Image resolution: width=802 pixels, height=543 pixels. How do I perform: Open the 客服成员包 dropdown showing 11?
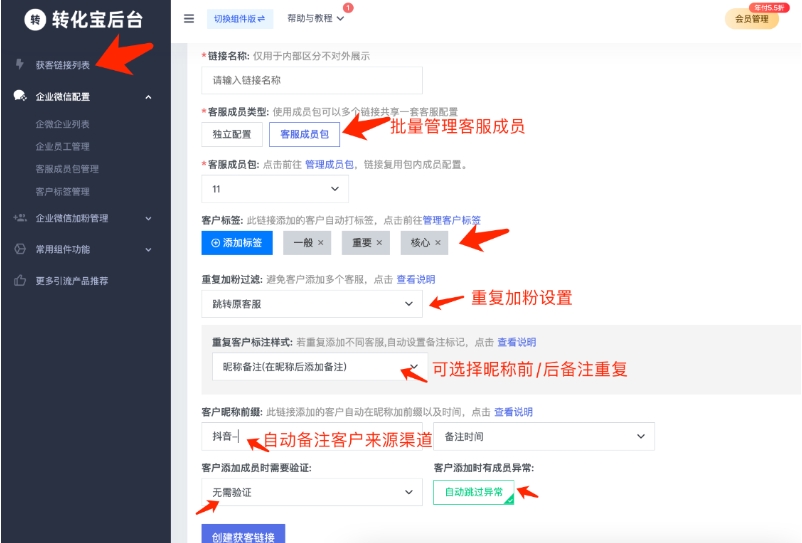coord(274,188)
